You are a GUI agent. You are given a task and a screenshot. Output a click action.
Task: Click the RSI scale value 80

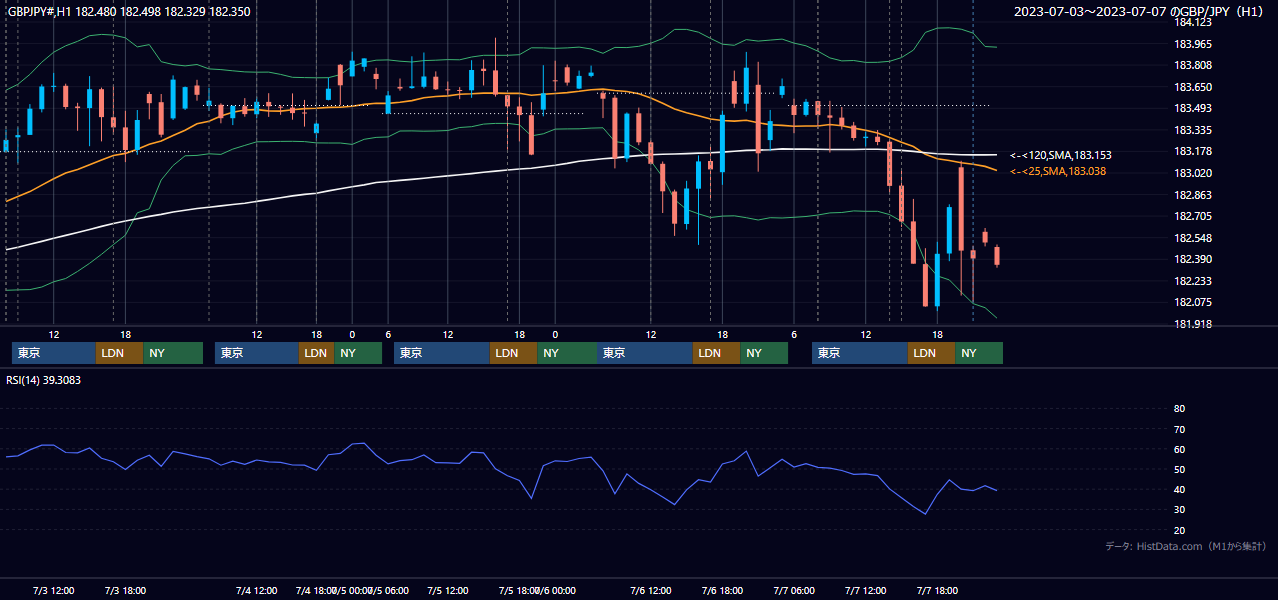tap(1179, 409)
